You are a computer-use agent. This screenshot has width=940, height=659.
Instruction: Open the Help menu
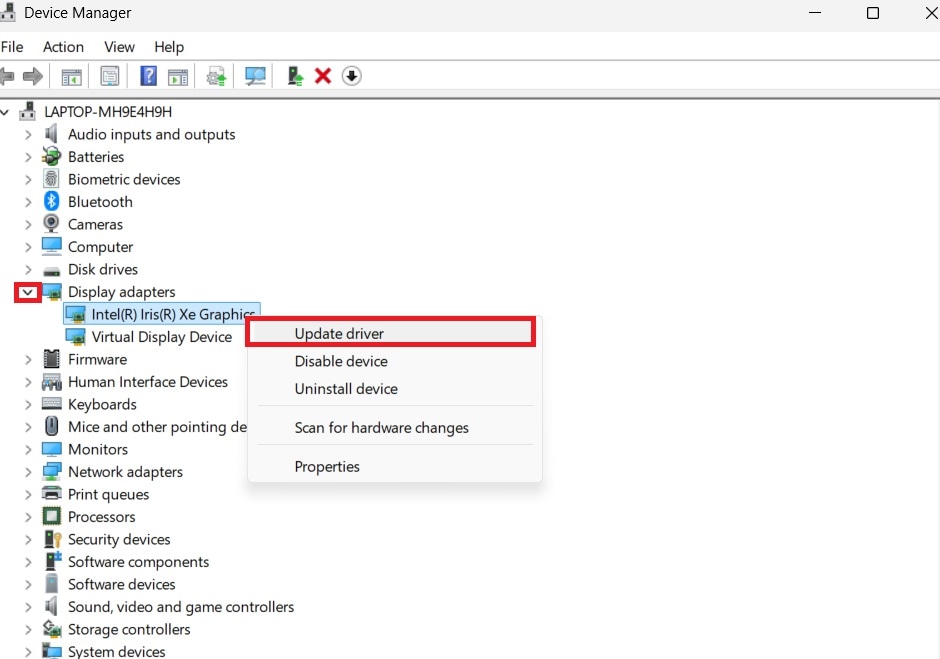pyautogui.click(x=169, y=47)
